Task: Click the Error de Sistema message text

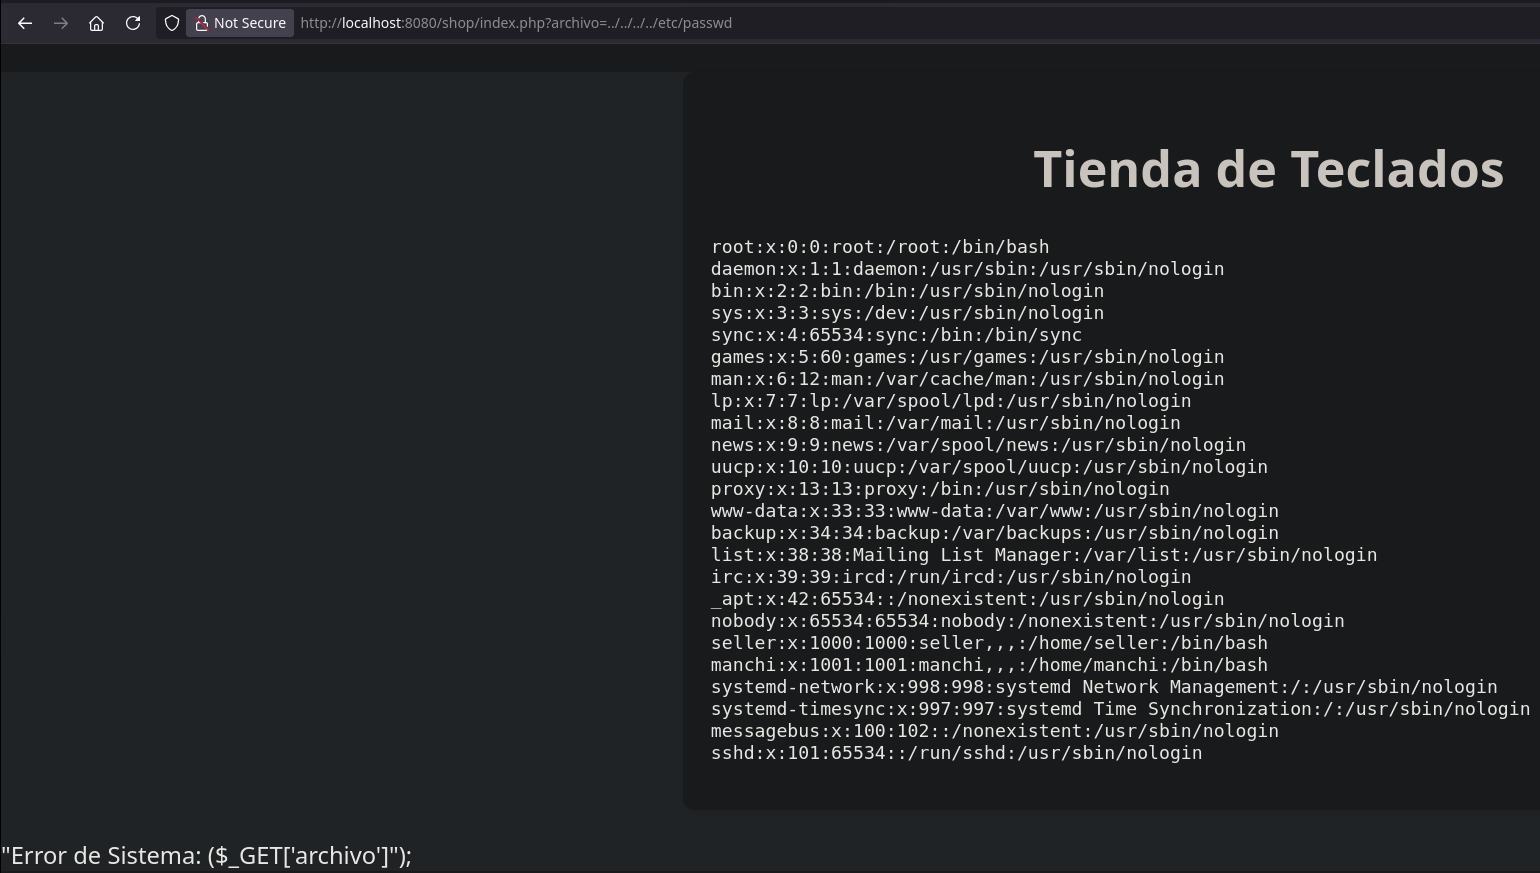Action: click(207, 855)
